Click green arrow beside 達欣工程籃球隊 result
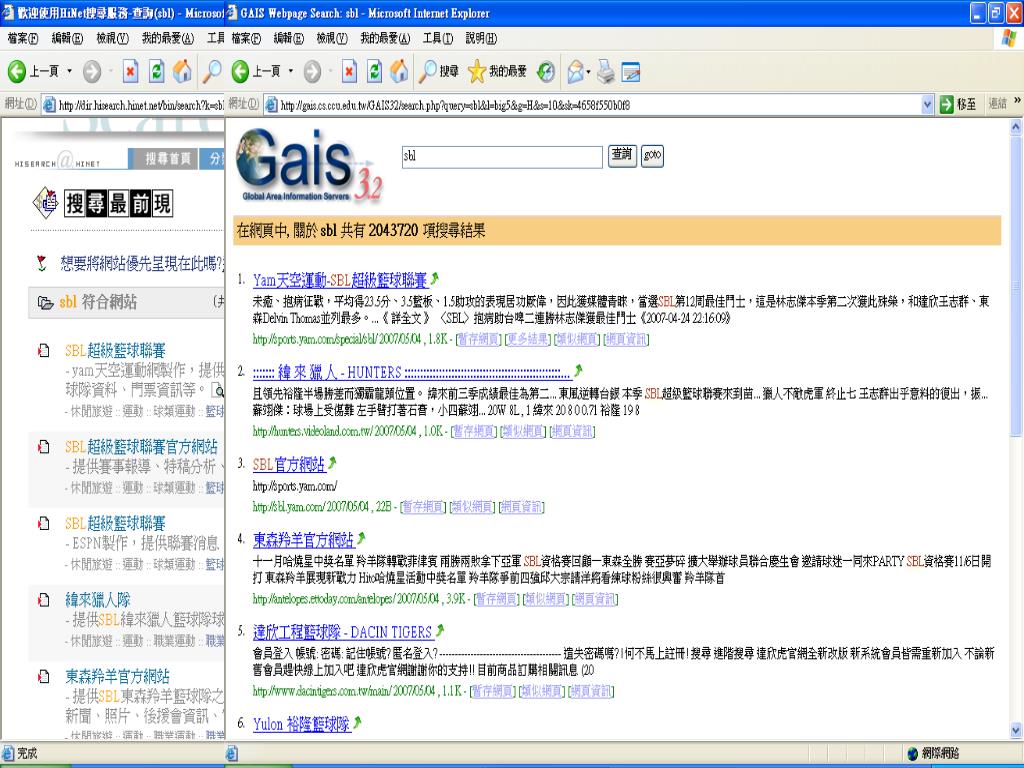Image resolution: width=1024 pixels, height=768 pixels. click(440, 631)
